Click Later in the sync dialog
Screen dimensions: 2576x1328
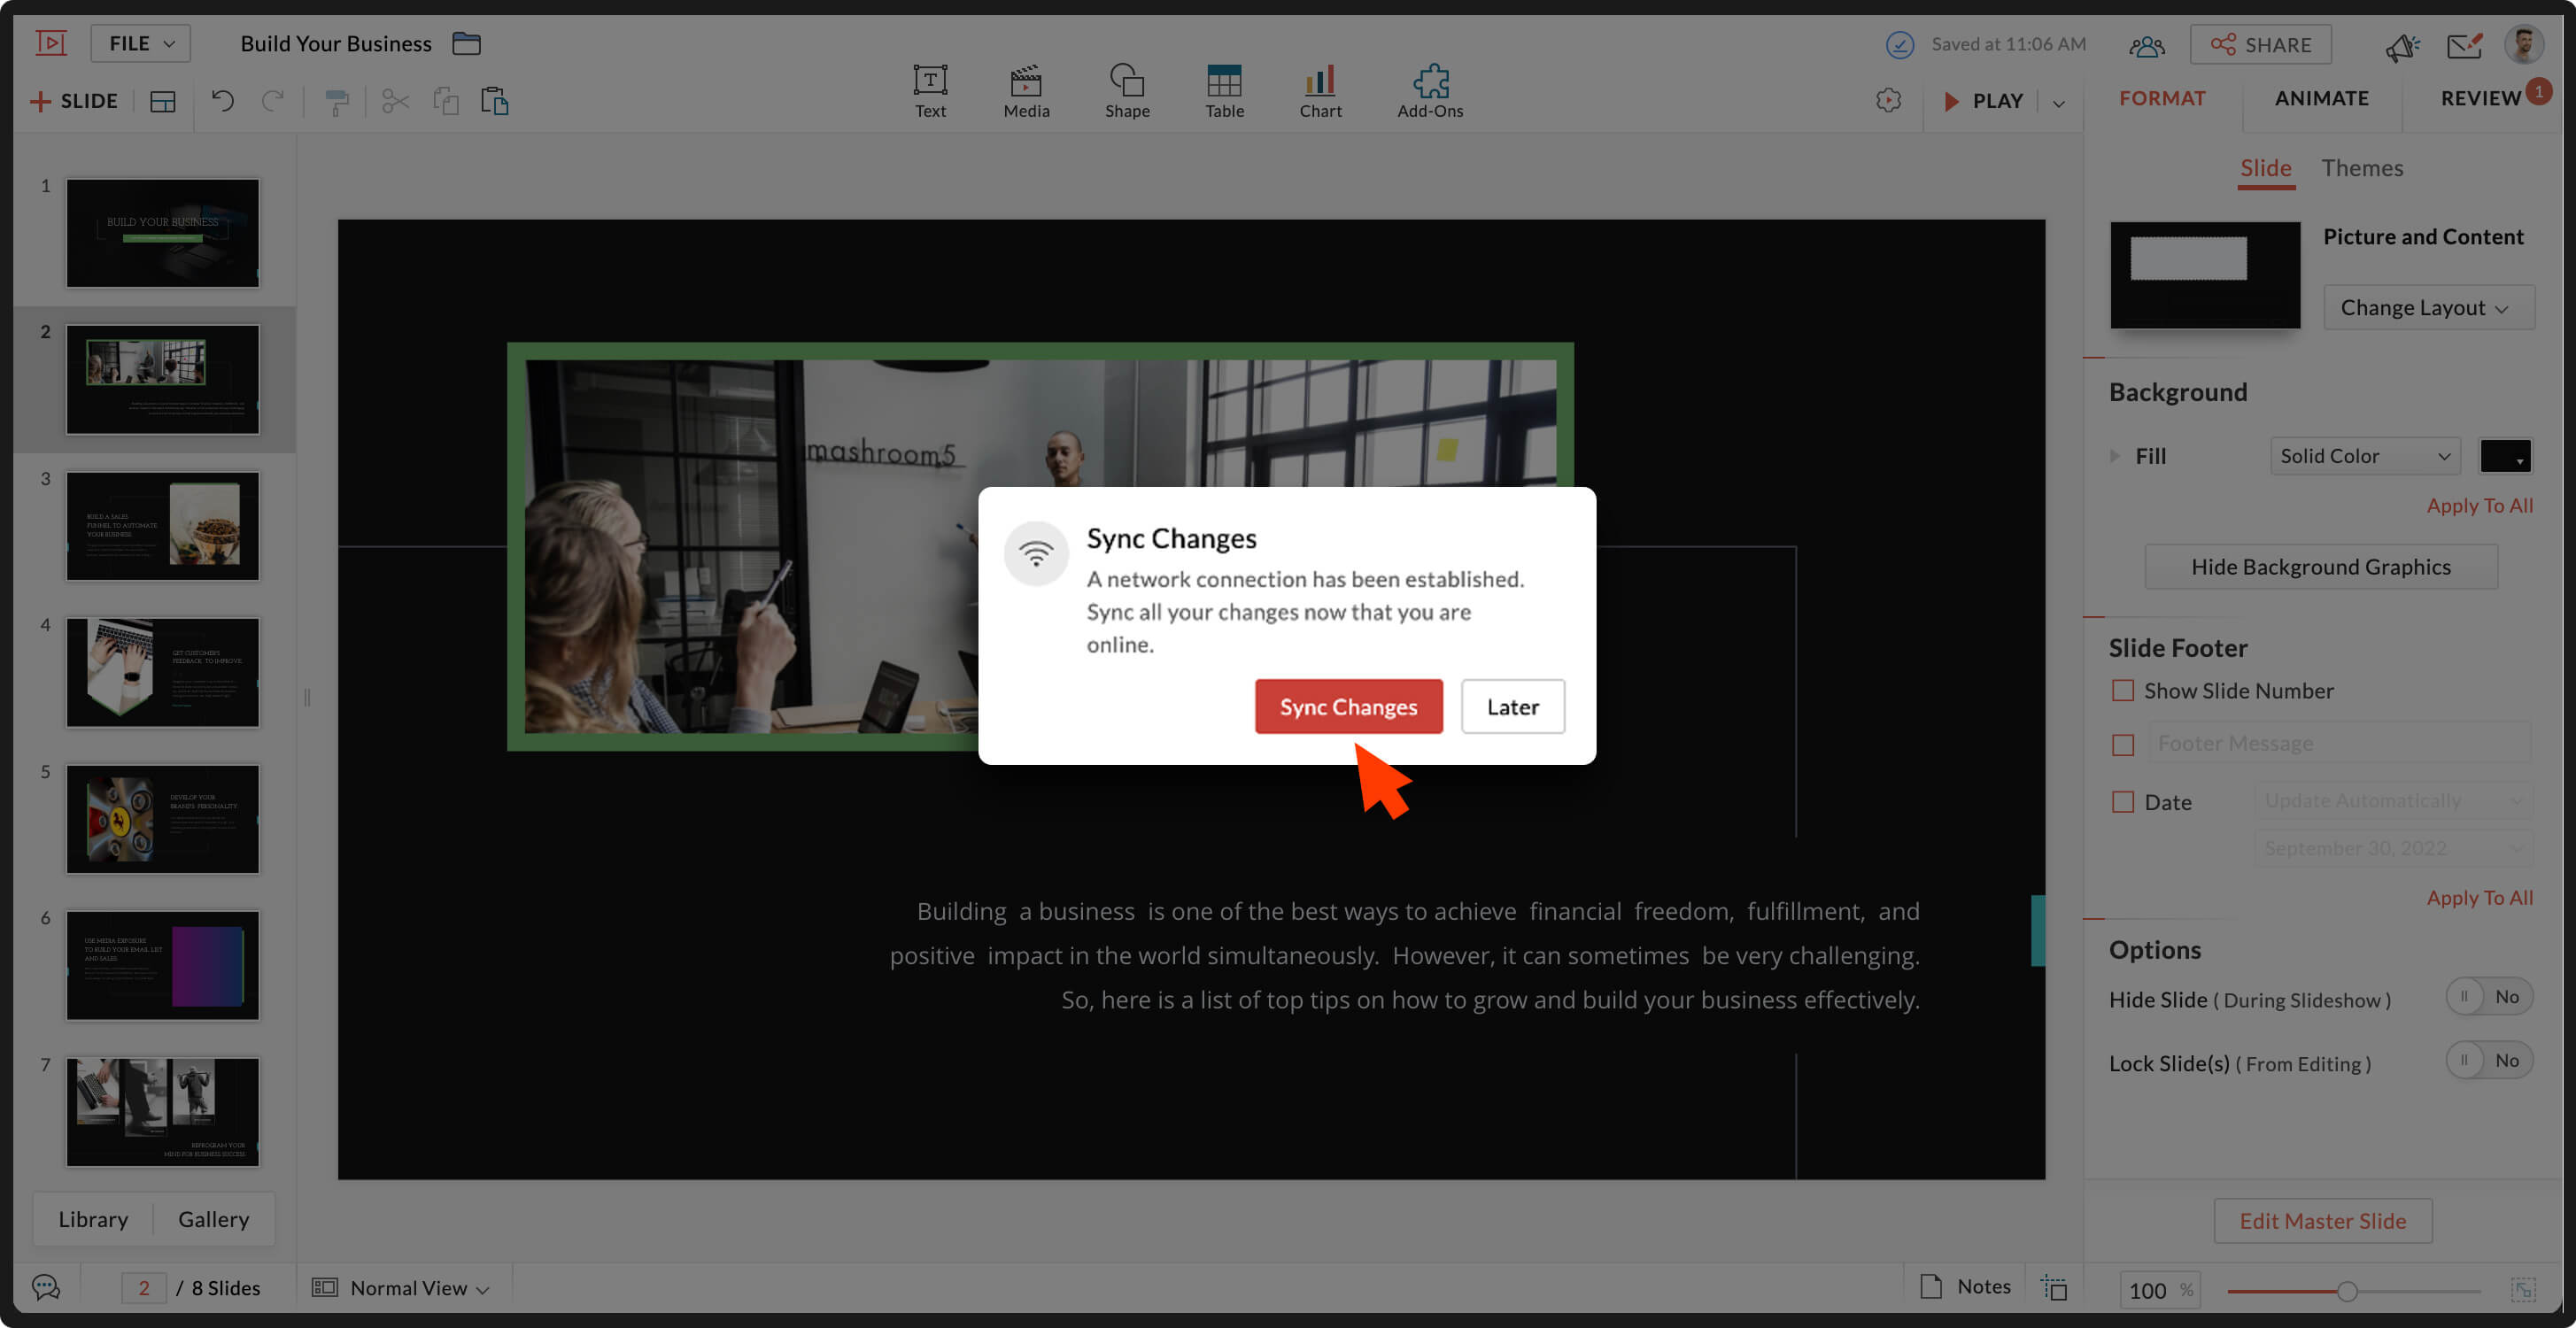(1511, 706)
